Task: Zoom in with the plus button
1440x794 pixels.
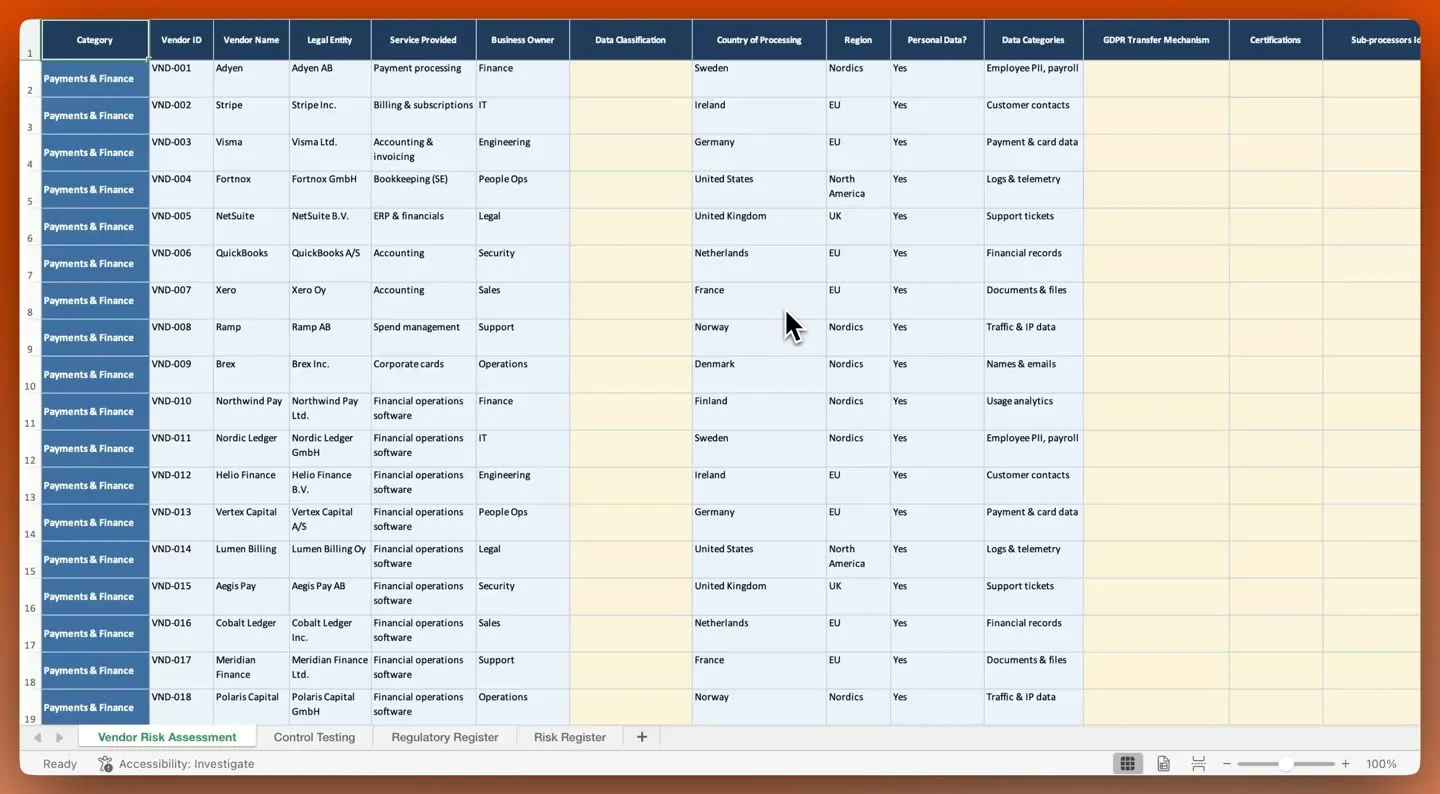Action: click(1345, 764)
